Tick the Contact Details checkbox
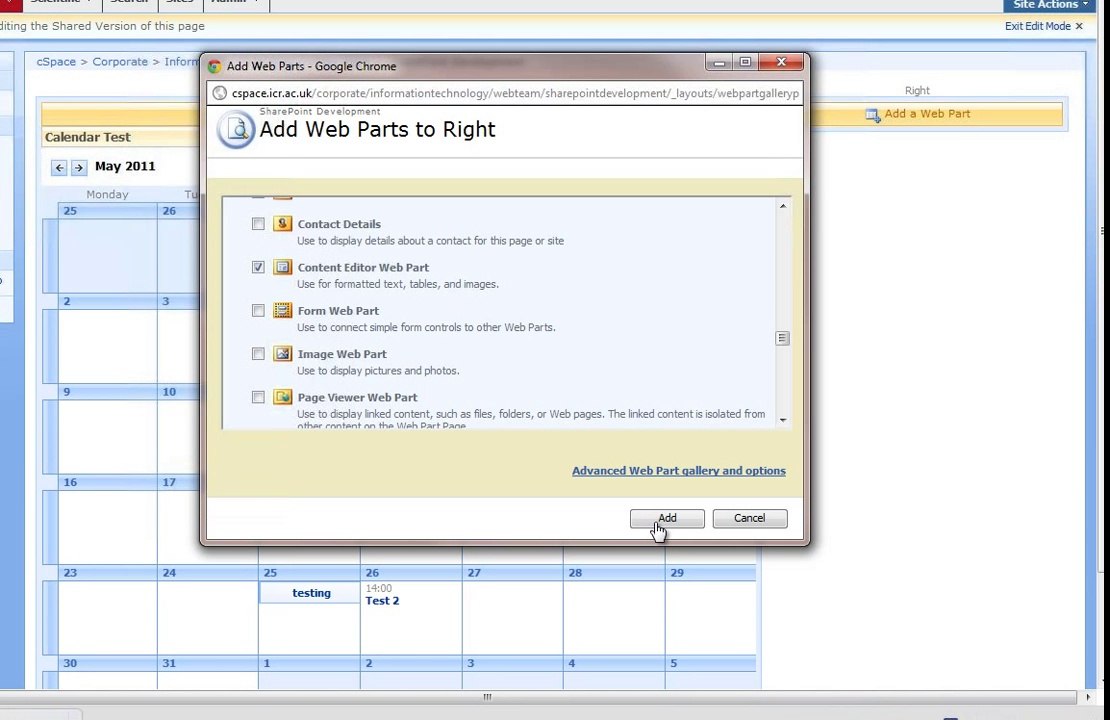1110x720 pixels. (x=258, y=224)
